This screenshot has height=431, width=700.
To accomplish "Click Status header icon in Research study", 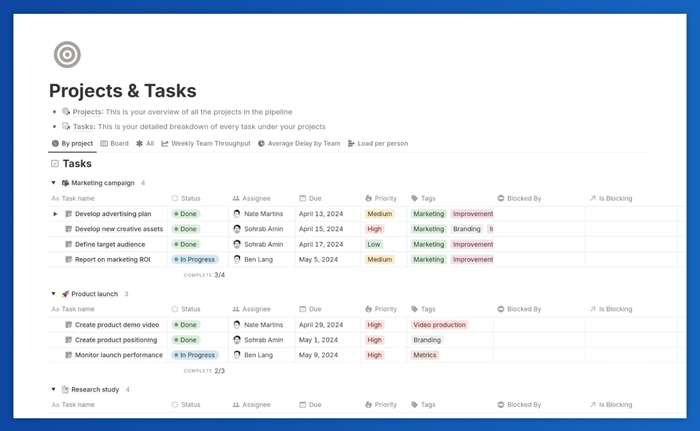I will [175, 405].
